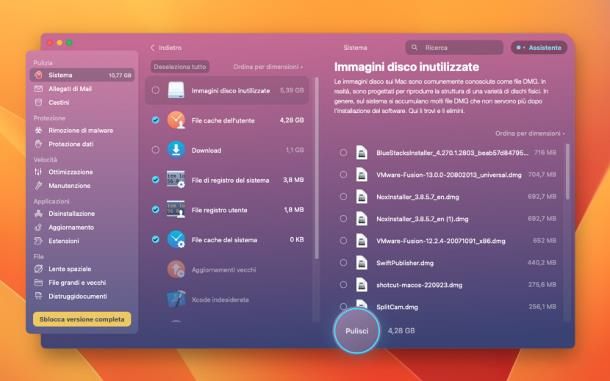Viewport: 610px width, 381px height.
Task: Click the Allegati di Mail envelope icon
Action: 38,89
